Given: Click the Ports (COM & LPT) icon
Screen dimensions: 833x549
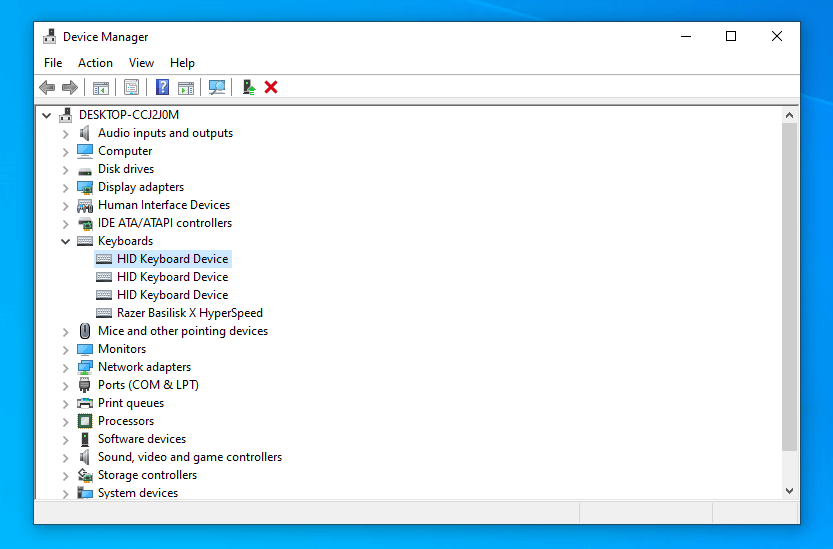Looking at the screenshot, I should 84,385.
